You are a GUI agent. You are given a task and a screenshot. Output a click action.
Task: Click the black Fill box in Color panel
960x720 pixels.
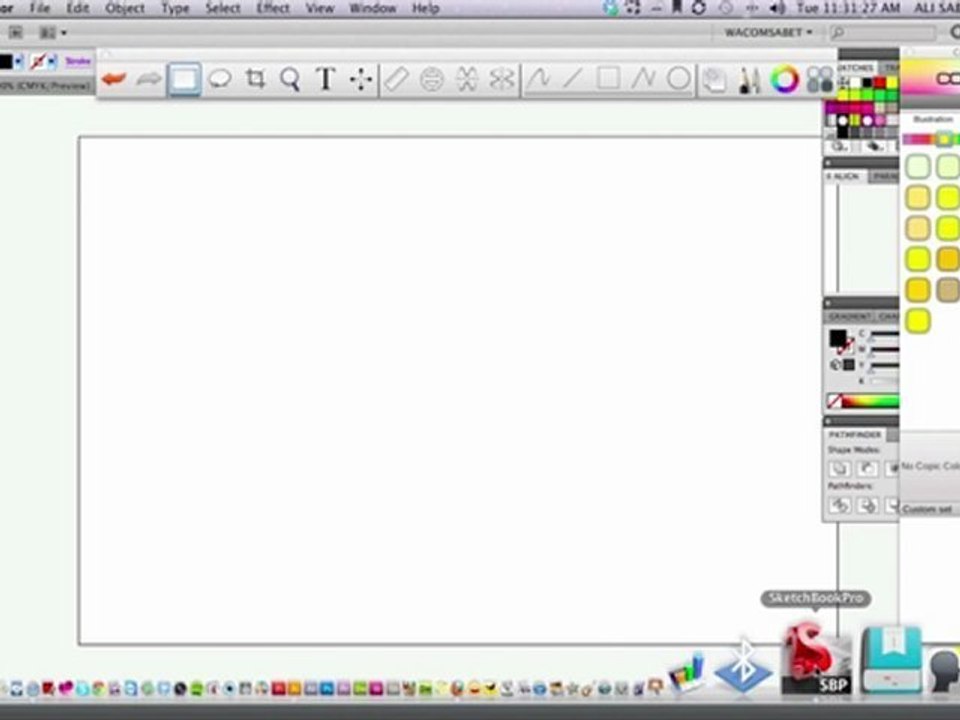[x=838, y=338]
